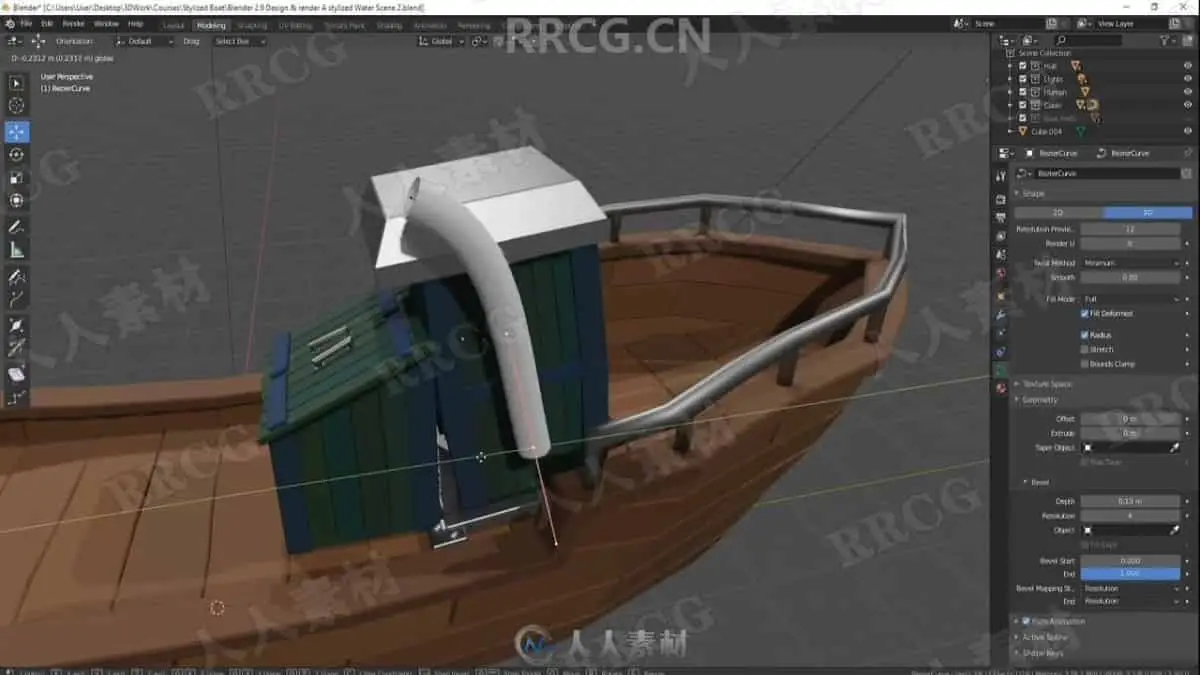The image size is (1200, 675).
Task: Click the Bevel Depth field
Action: 1130,501
